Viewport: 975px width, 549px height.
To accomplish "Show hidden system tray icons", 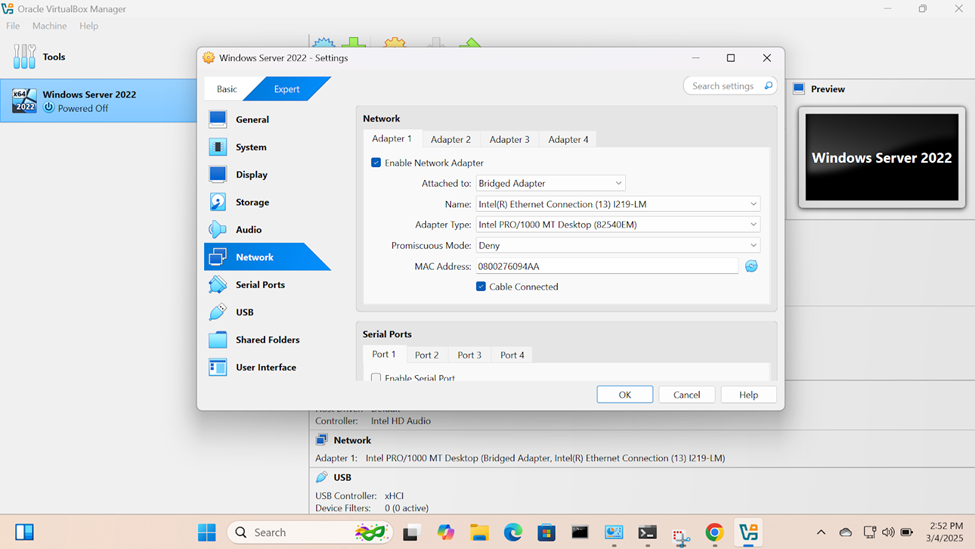I will pos(821,532).
